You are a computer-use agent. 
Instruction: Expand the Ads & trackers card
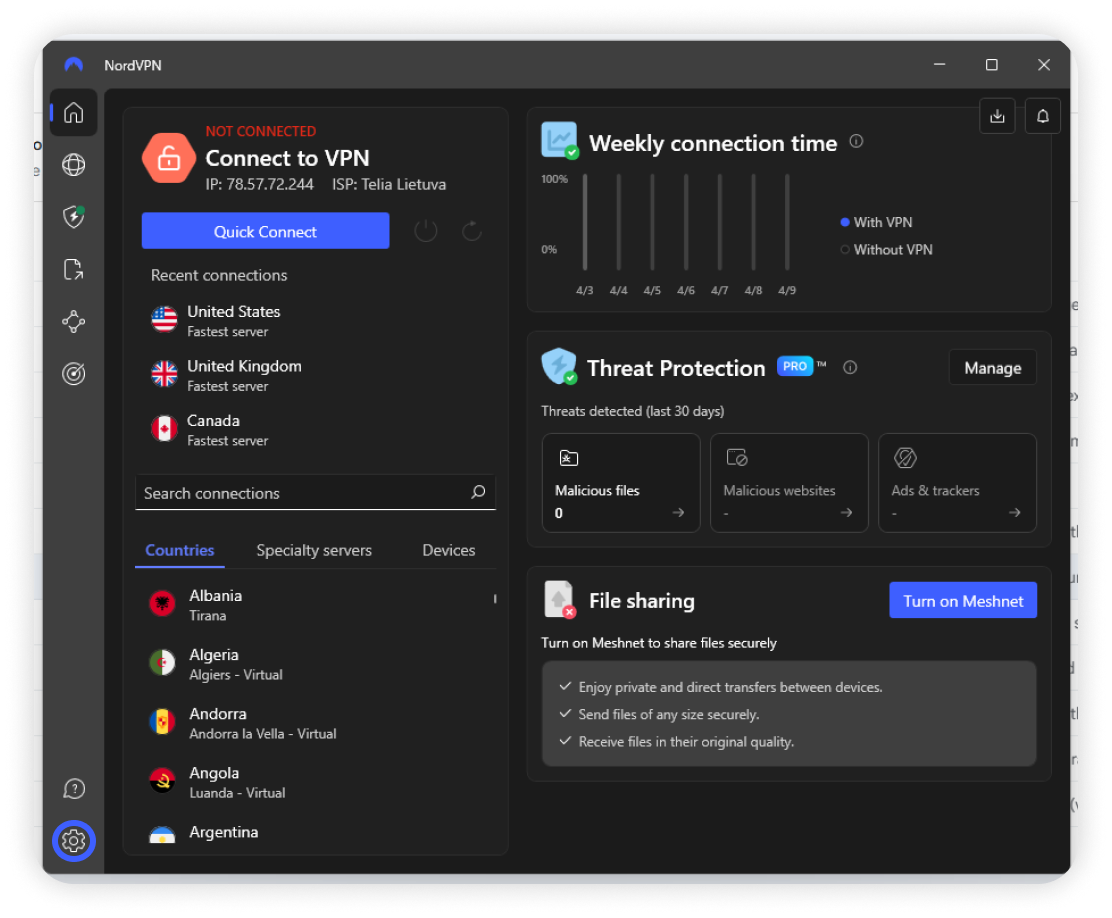click(956, 483)
